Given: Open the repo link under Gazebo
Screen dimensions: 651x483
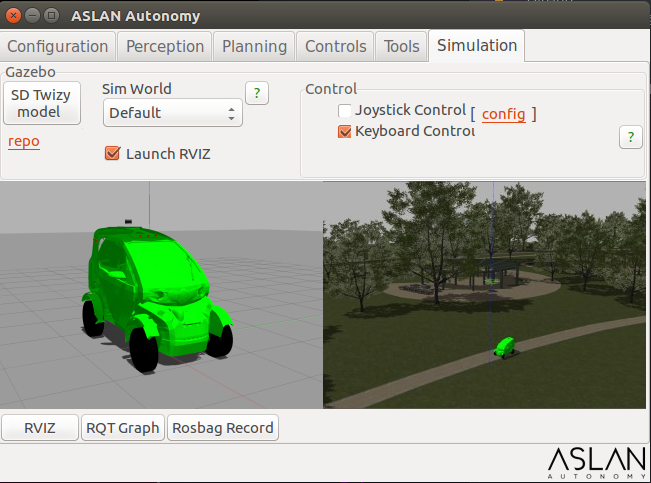Looking at the screenshot, I should click(x=24, y=142).
